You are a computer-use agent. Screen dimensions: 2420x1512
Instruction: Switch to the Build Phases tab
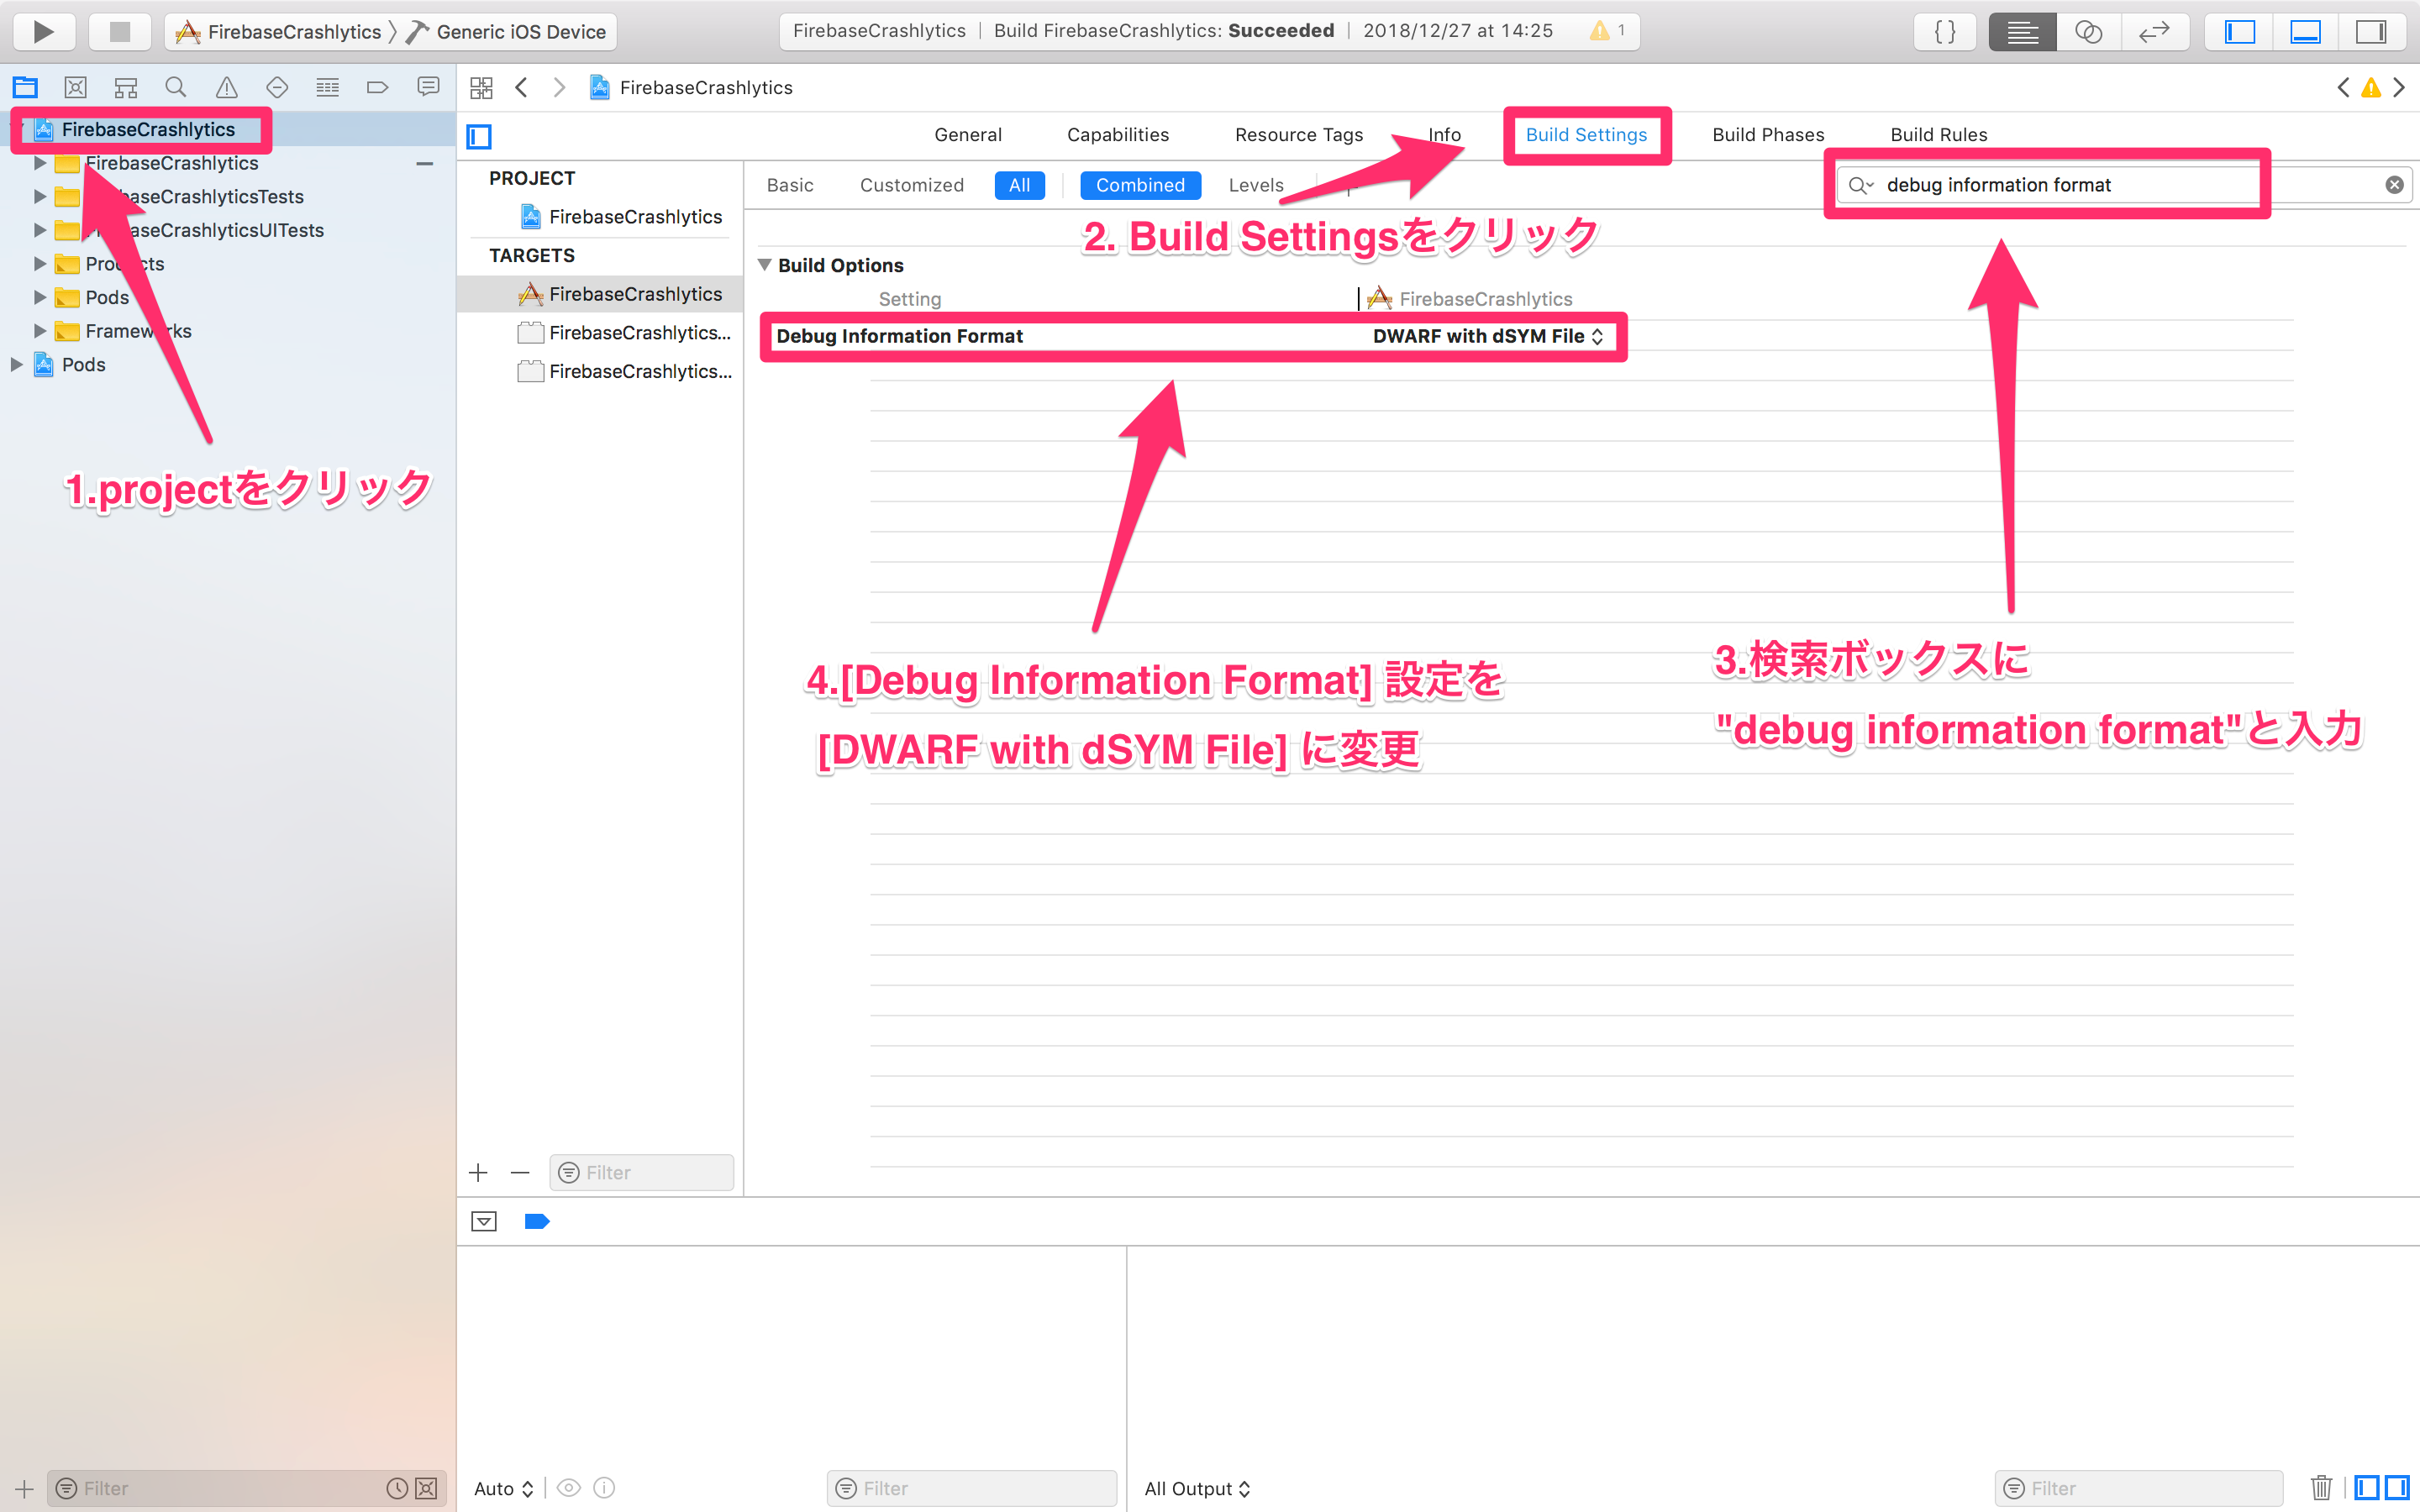click(x=1767, y=134)
